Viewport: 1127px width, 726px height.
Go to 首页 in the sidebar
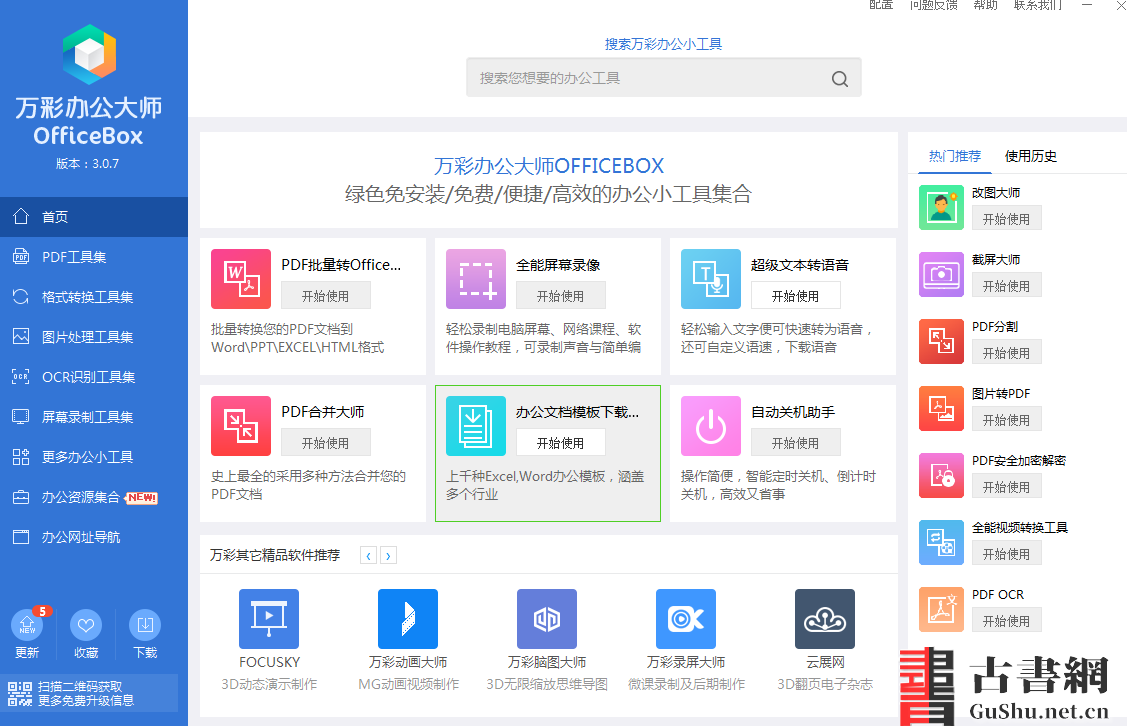pos(94,216)
